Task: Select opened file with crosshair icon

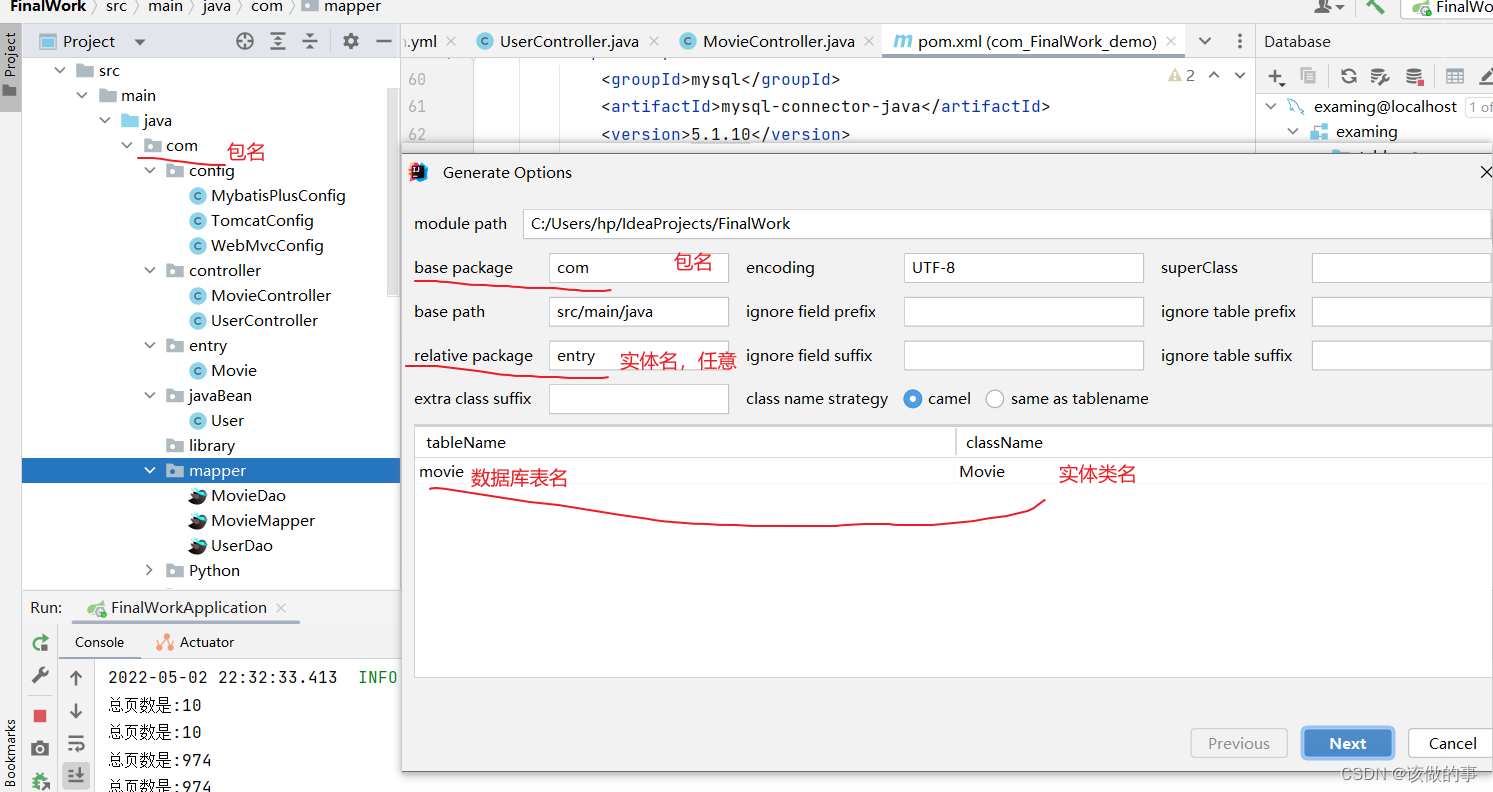Action: coord(245,41)
